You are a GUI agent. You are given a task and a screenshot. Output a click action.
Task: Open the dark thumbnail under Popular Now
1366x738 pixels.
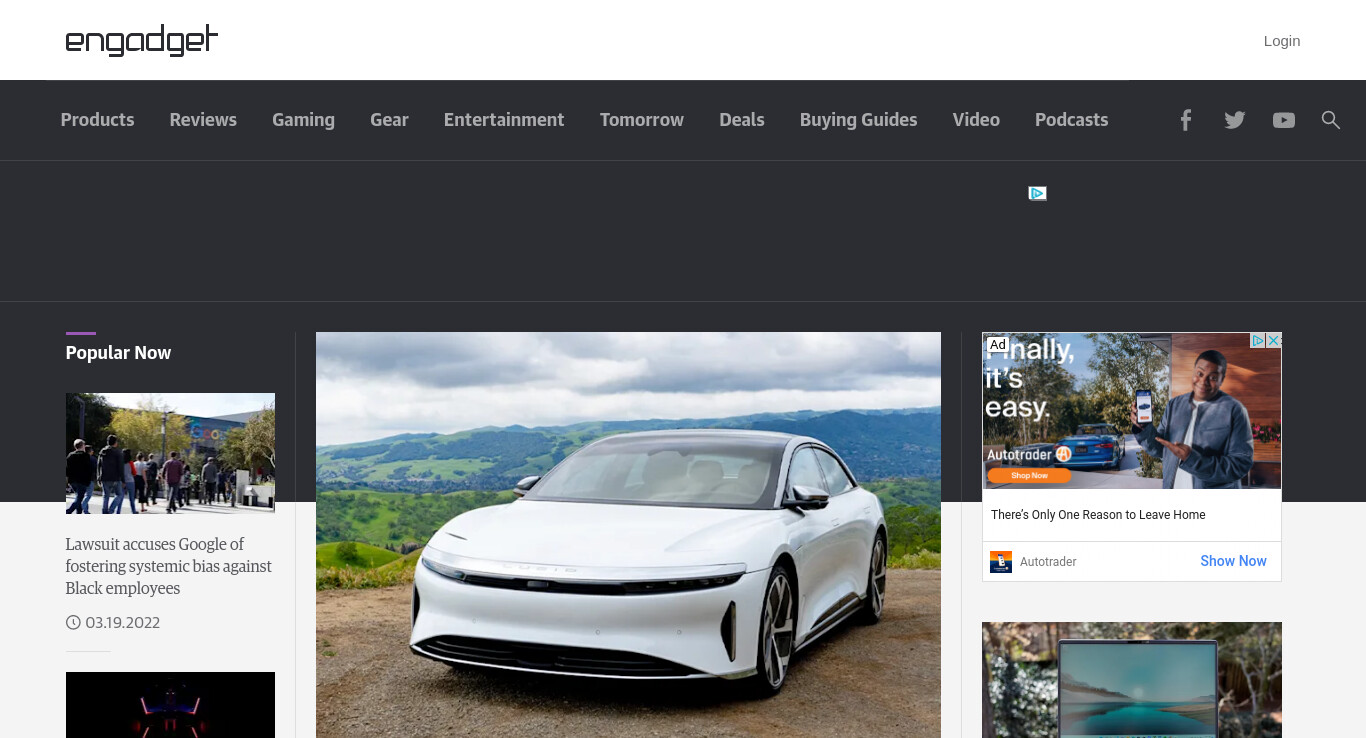coord(170,705)
